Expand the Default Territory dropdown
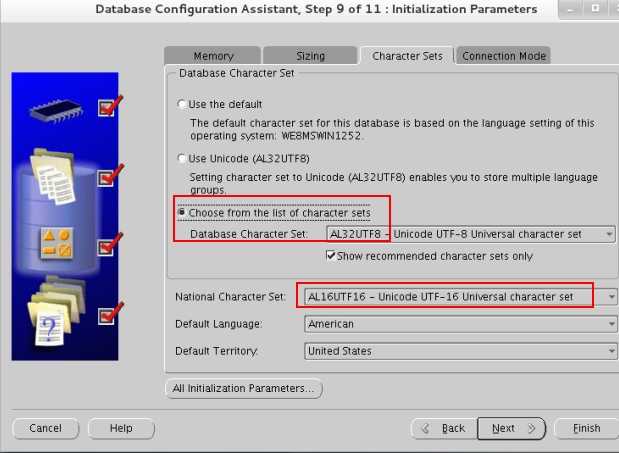This screenshot has width=619, height=453. click(461, 351)
